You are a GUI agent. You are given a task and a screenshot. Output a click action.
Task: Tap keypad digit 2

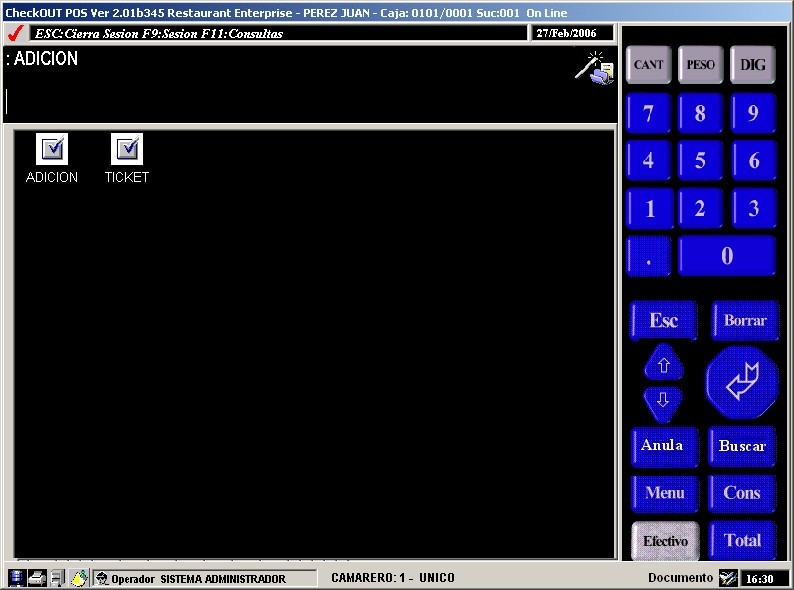700,208
